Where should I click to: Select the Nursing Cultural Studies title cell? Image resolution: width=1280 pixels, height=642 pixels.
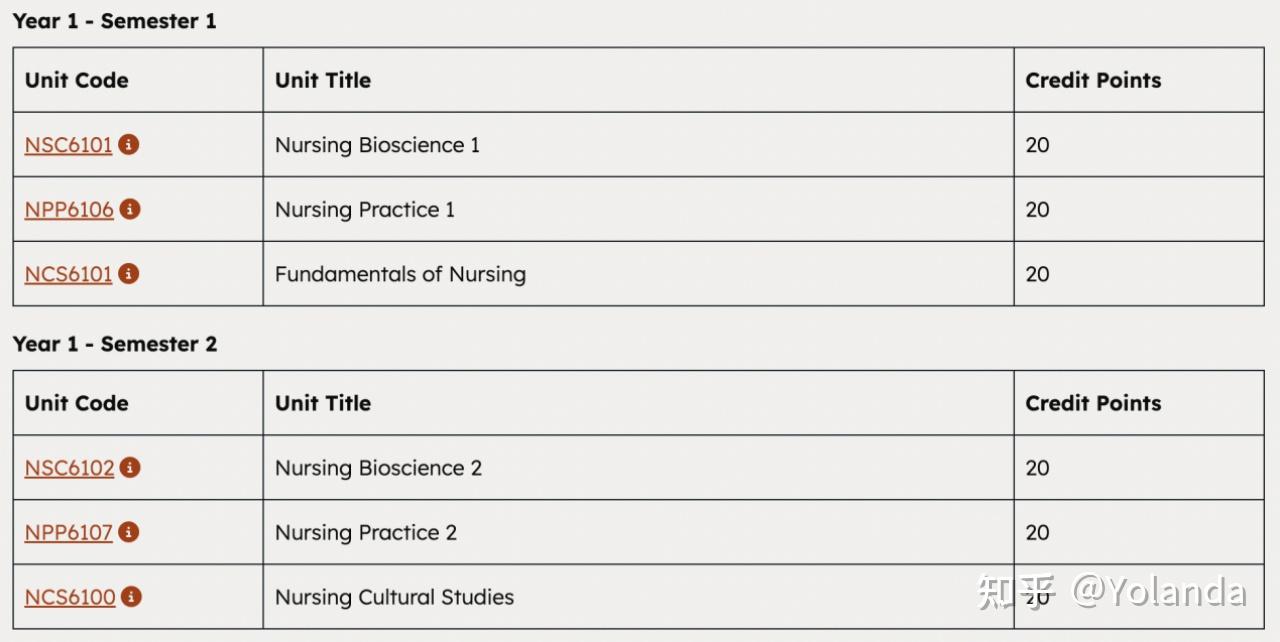[x=638, y=597]
